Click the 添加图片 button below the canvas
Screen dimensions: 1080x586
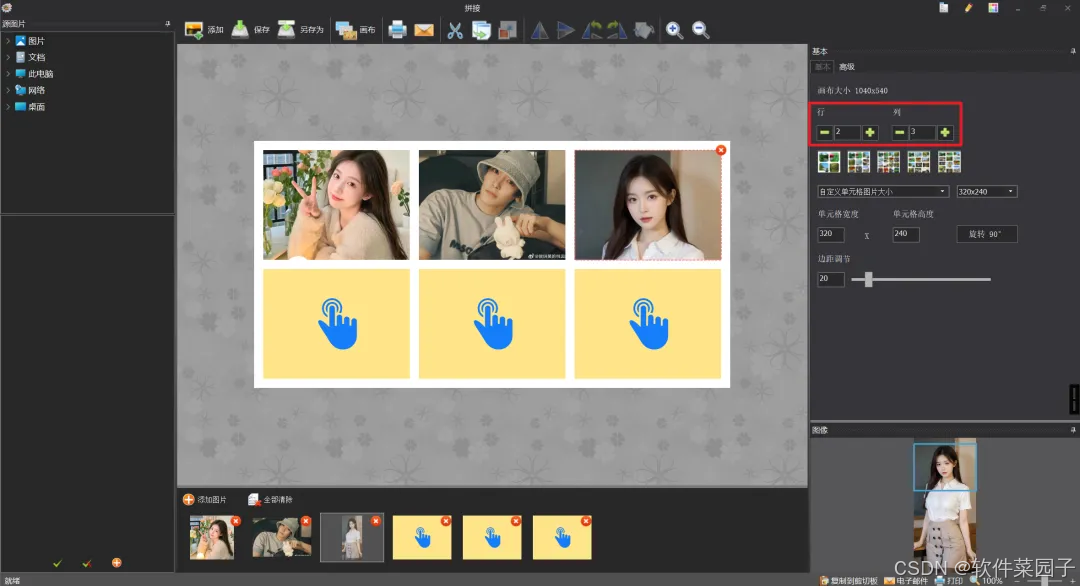pos(205,499)
